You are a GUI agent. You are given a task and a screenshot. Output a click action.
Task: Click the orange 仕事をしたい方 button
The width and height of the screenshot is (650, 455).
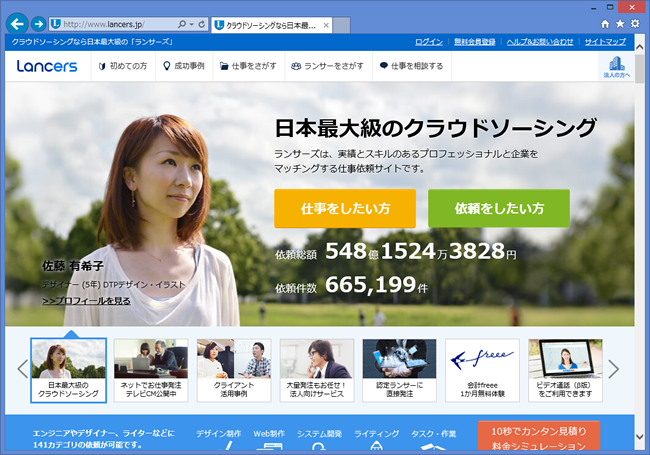coord(345,208)
